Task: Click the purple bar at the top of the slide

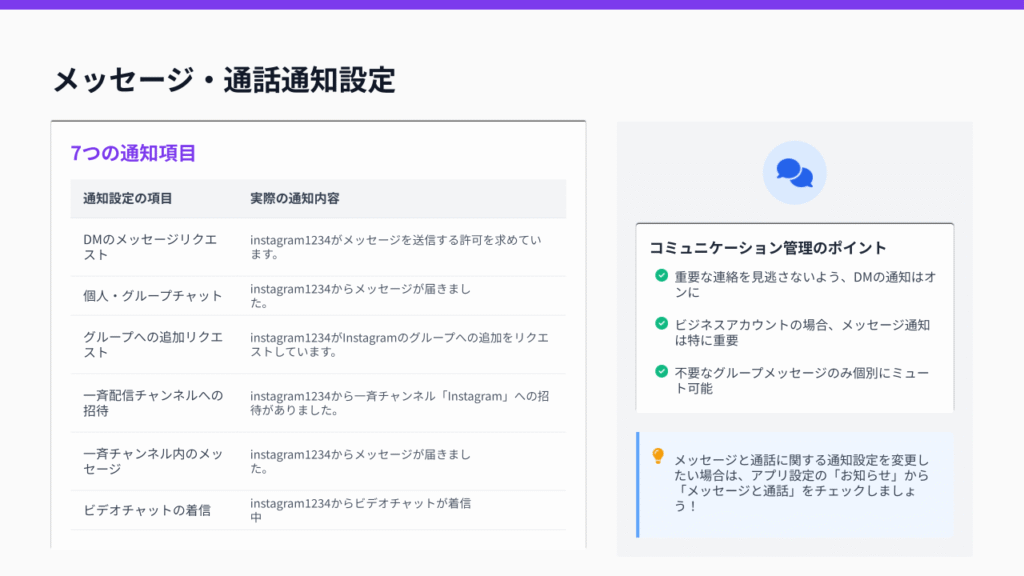Action: [512, 4]
